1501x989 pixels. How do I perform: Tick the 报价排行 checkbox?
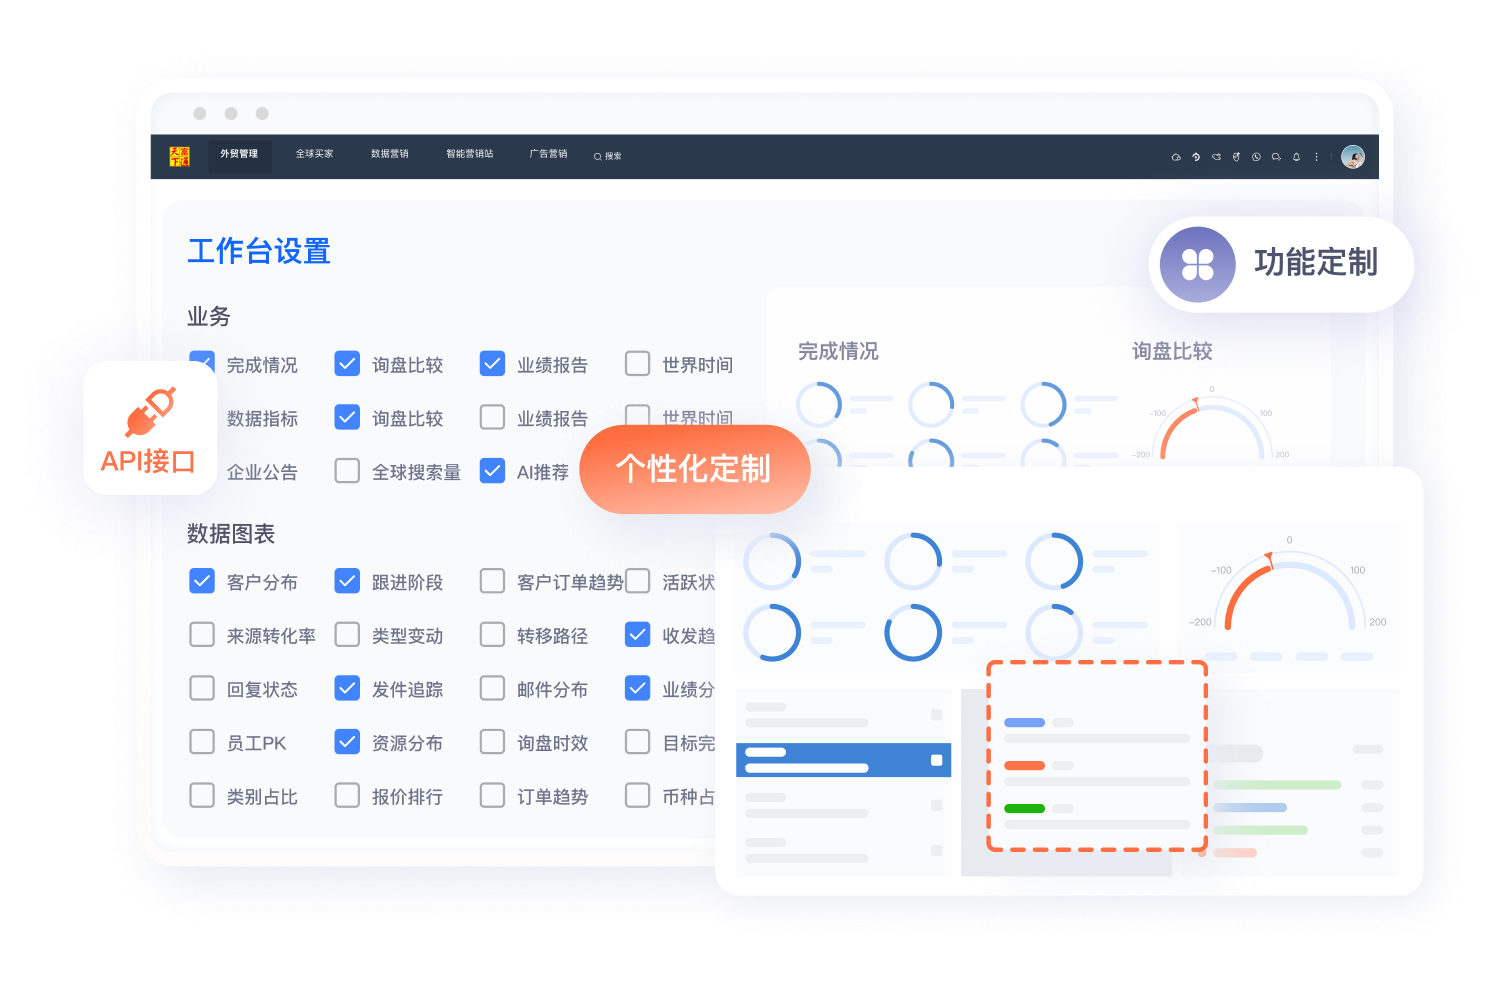[347, 796]
